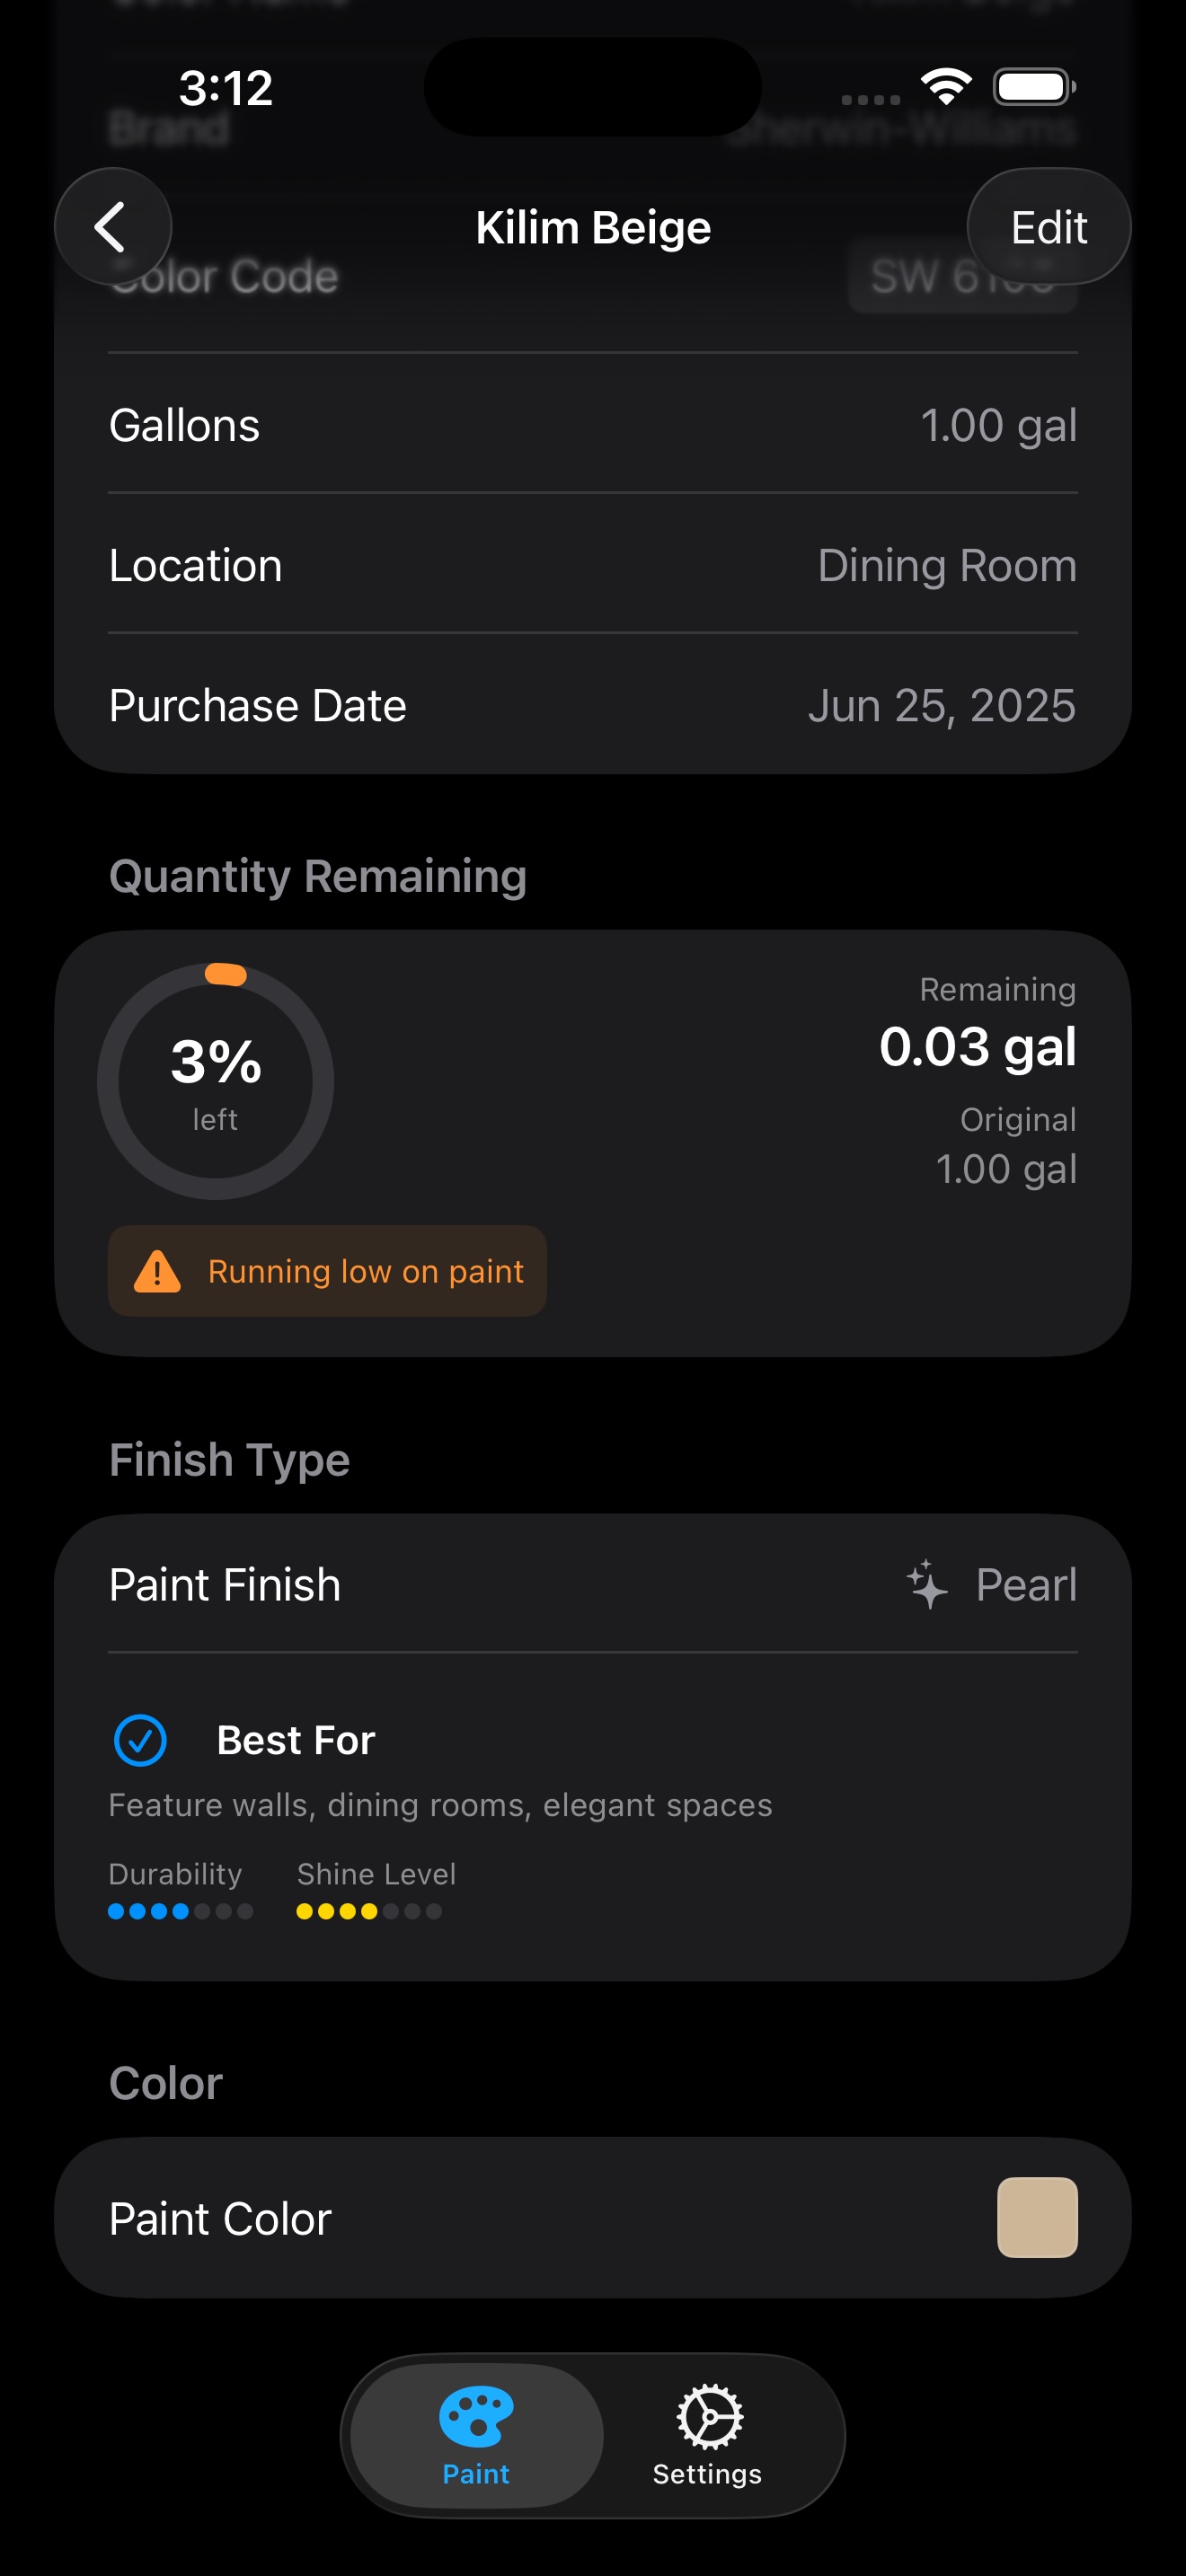Tap the blue Durability rating dots
The height and width of the screenshot is (2576, 1186).
180,1911
